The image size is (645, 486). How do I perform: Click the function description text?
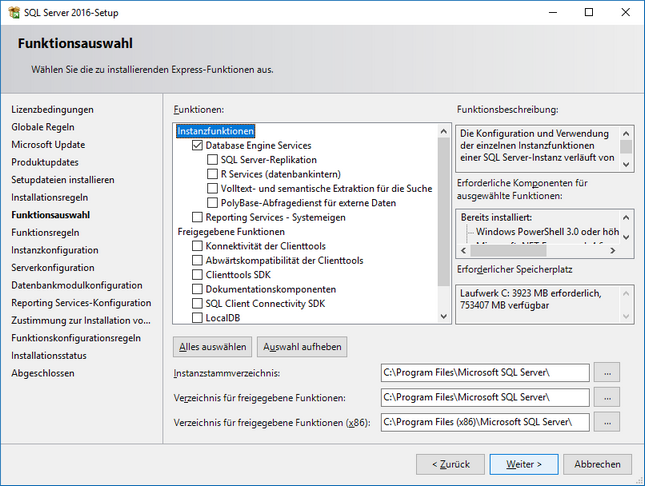537,146
